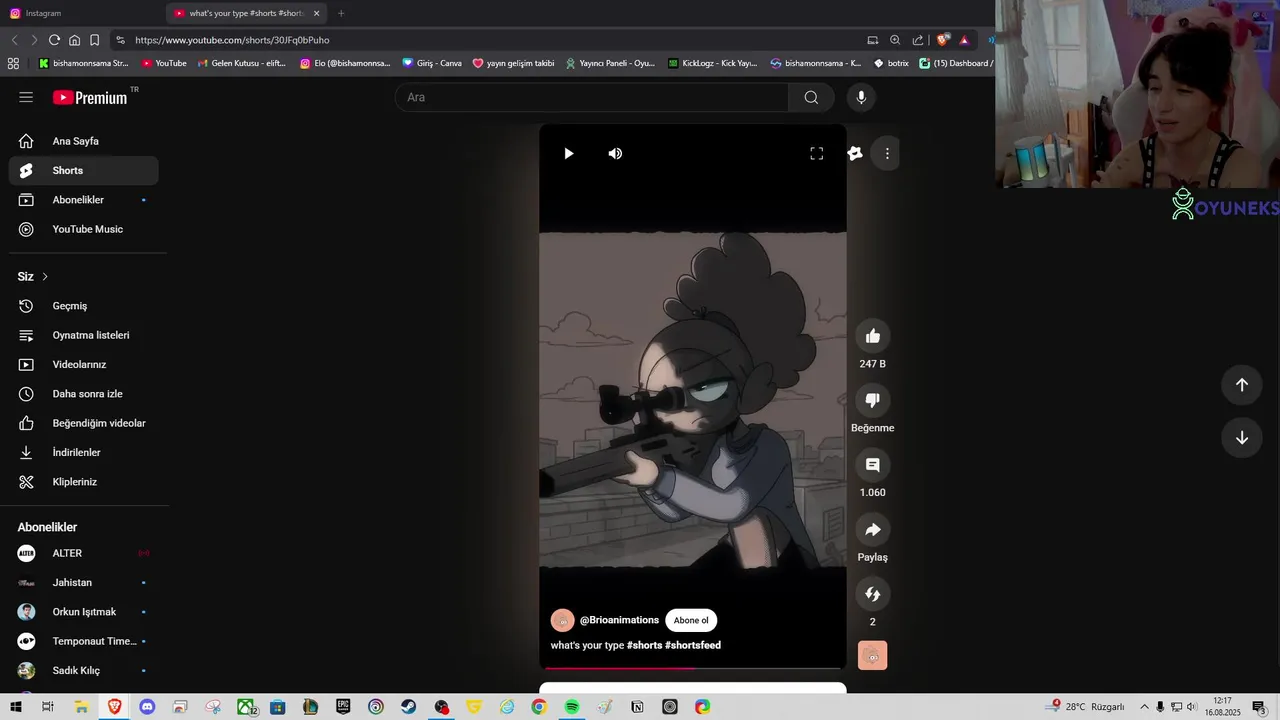Share the Short via Paylaş

pos(873,530)
